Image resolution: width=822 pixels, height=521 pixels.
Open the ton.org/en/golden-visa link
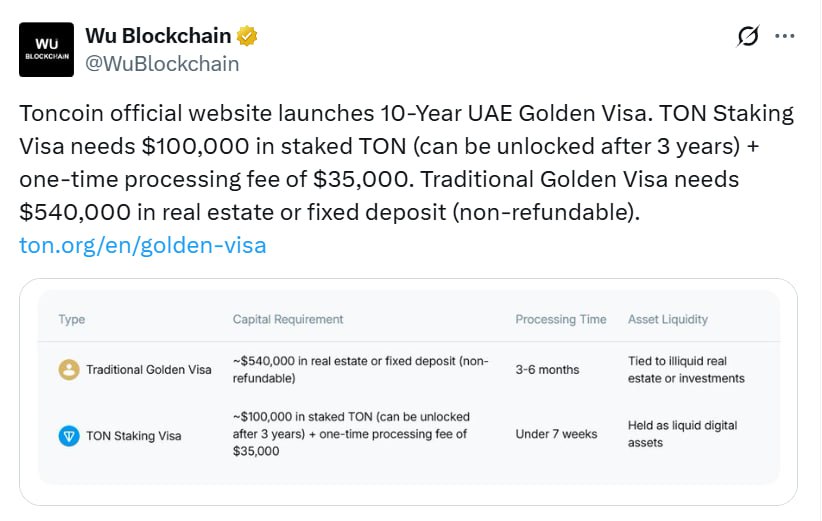click(143, 245)
